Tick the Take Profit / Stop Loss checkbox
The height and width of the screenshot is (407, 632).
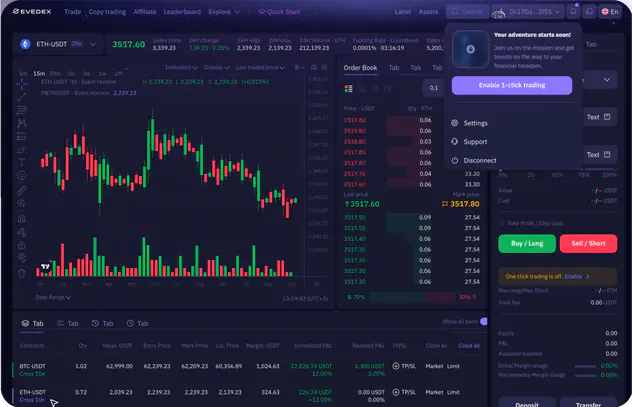502,223
